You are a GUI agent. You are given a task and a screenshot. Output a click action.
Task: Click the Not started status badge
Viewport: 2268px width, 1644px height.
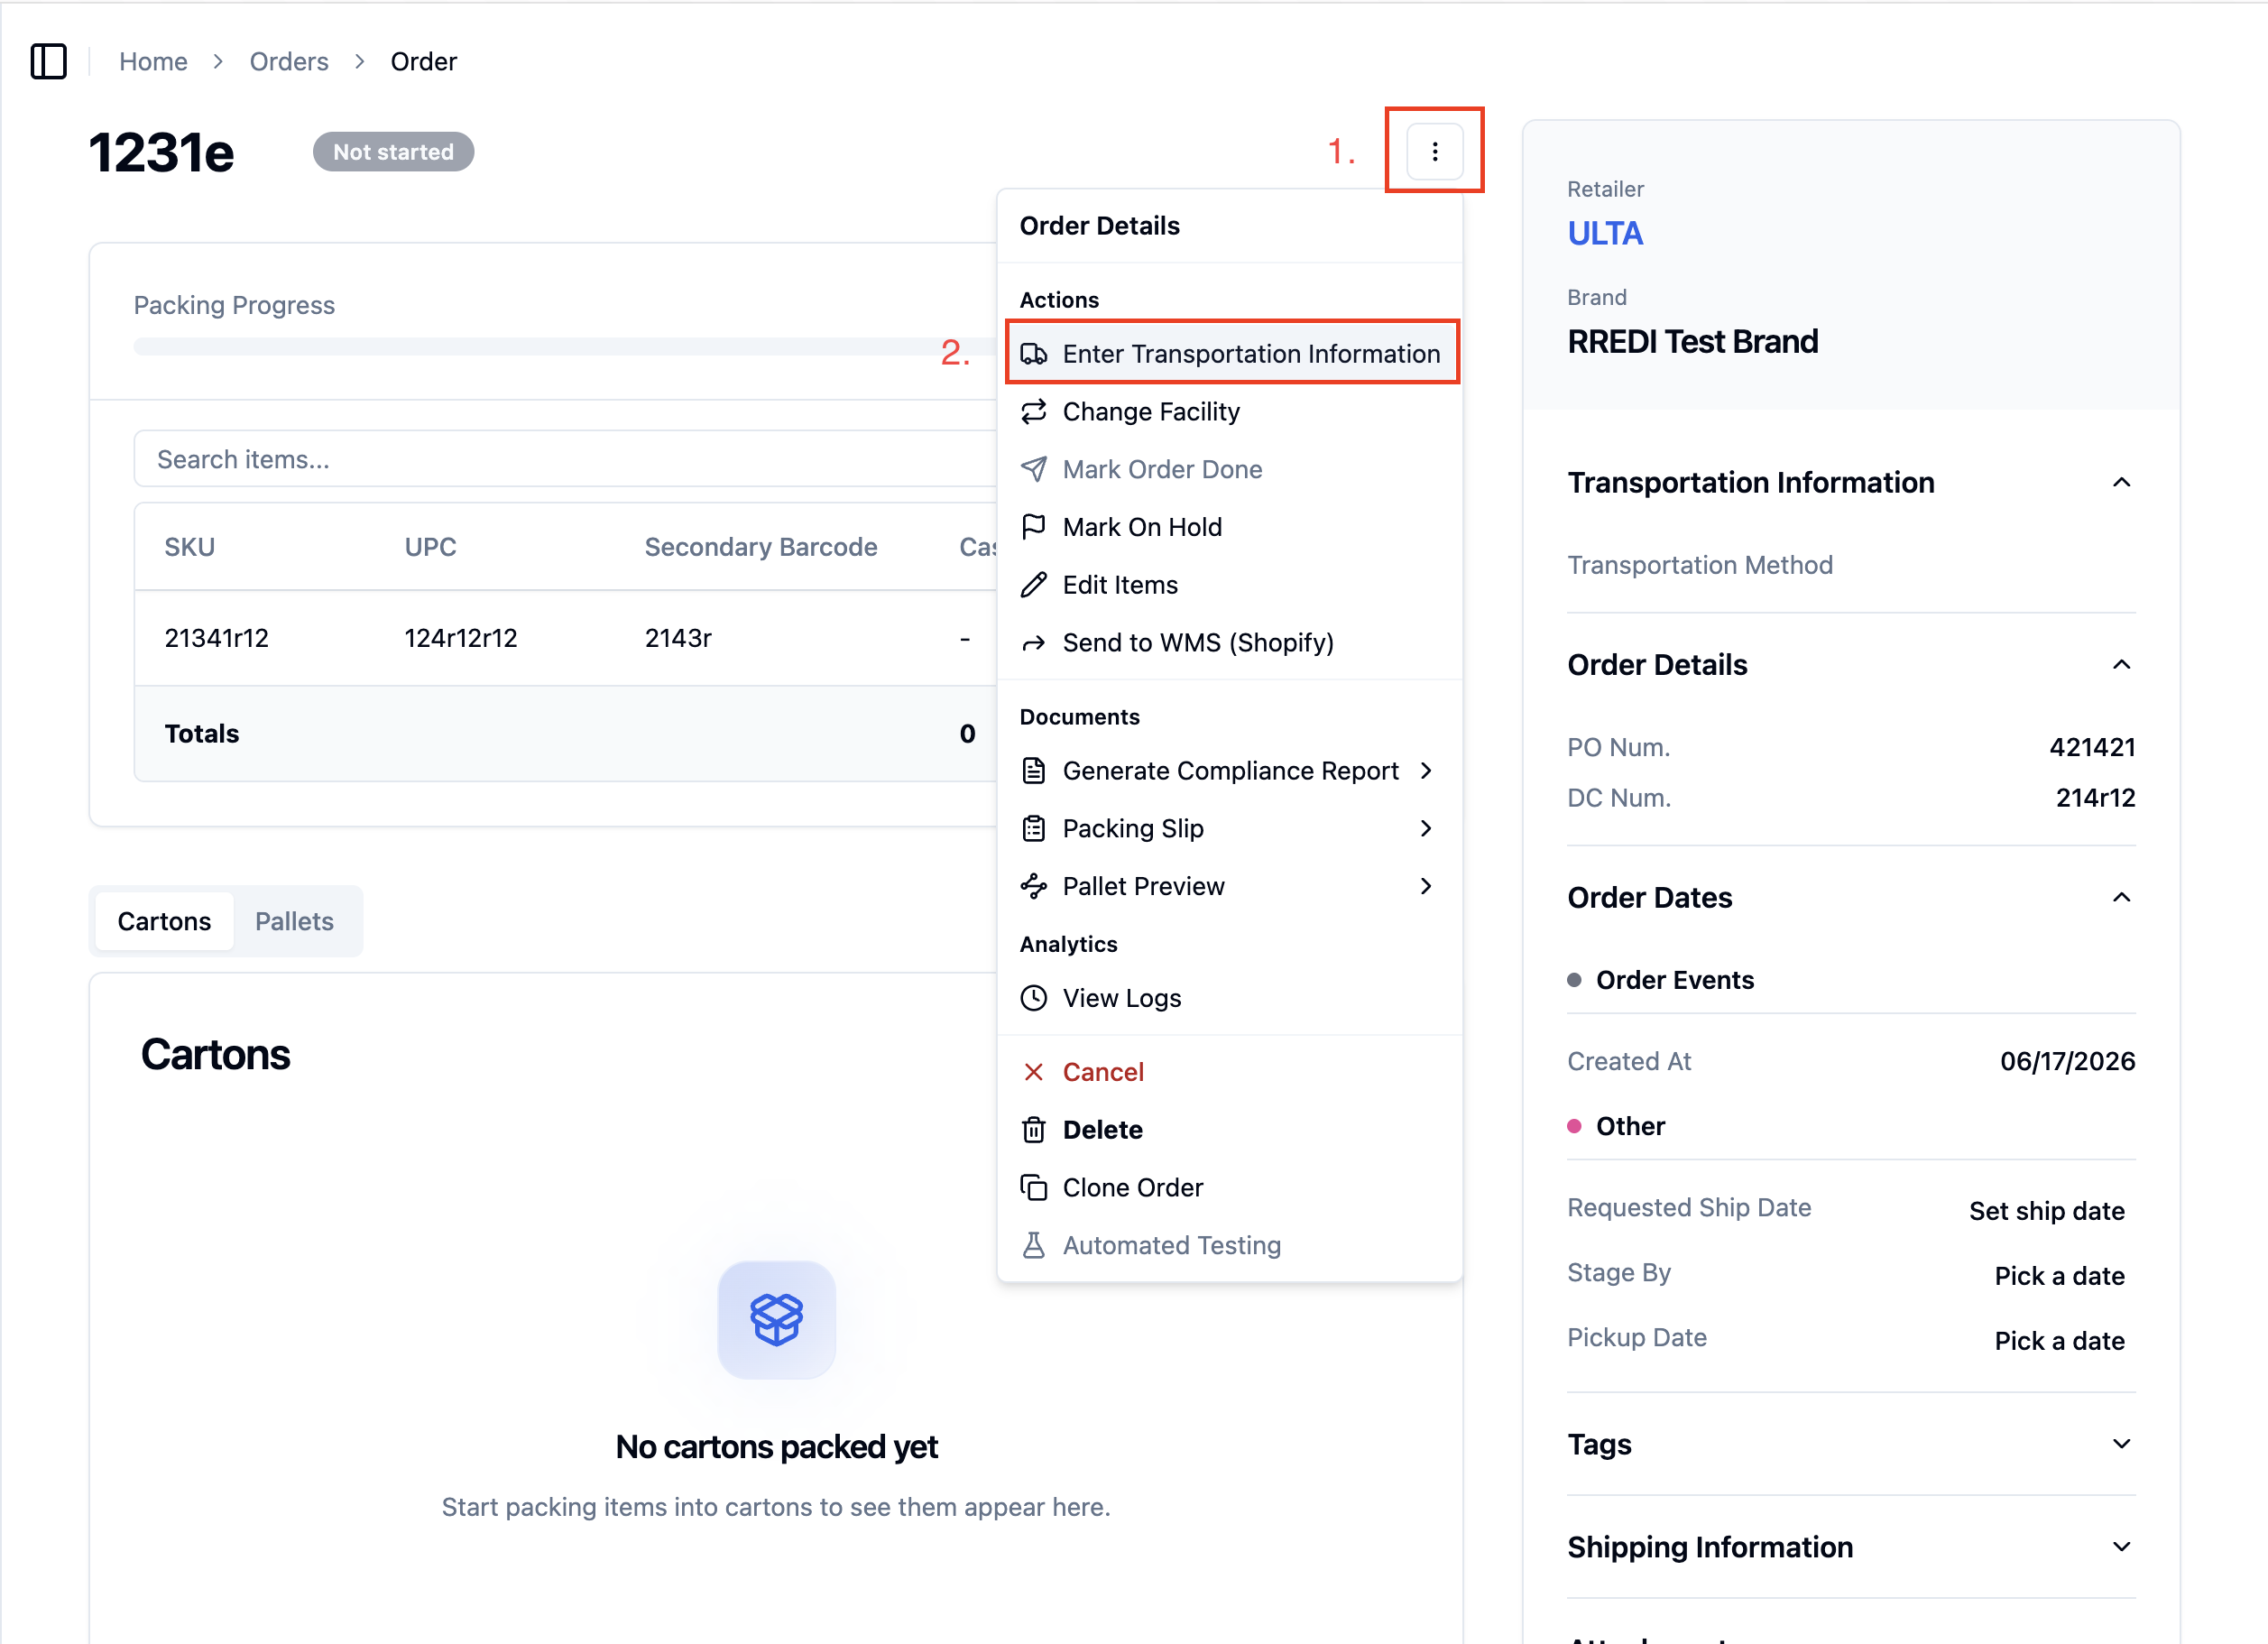click(x=393, y=152)
